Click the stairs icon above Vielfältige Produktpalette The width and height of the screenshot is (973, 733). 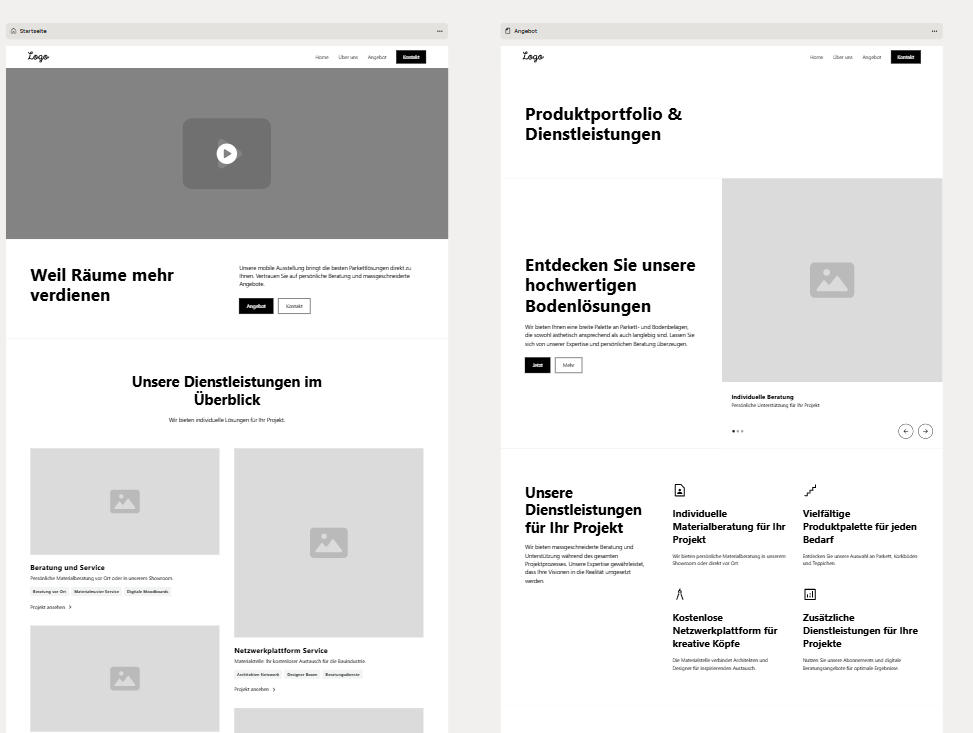pos(810,490)
